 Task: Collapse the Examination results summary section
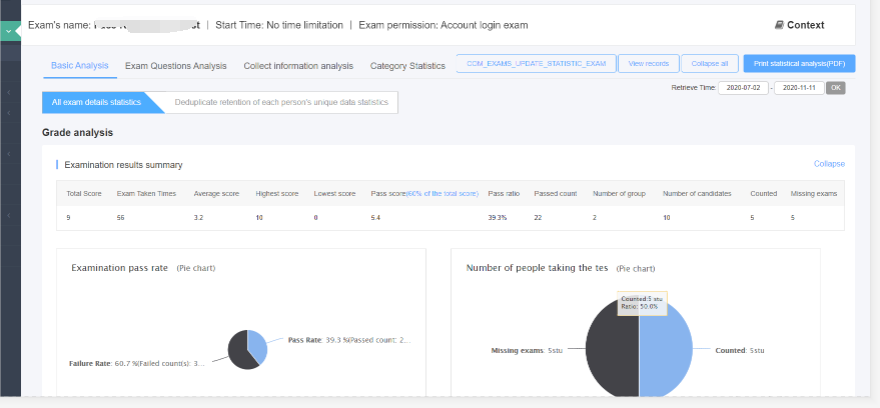tap(829, 164)
